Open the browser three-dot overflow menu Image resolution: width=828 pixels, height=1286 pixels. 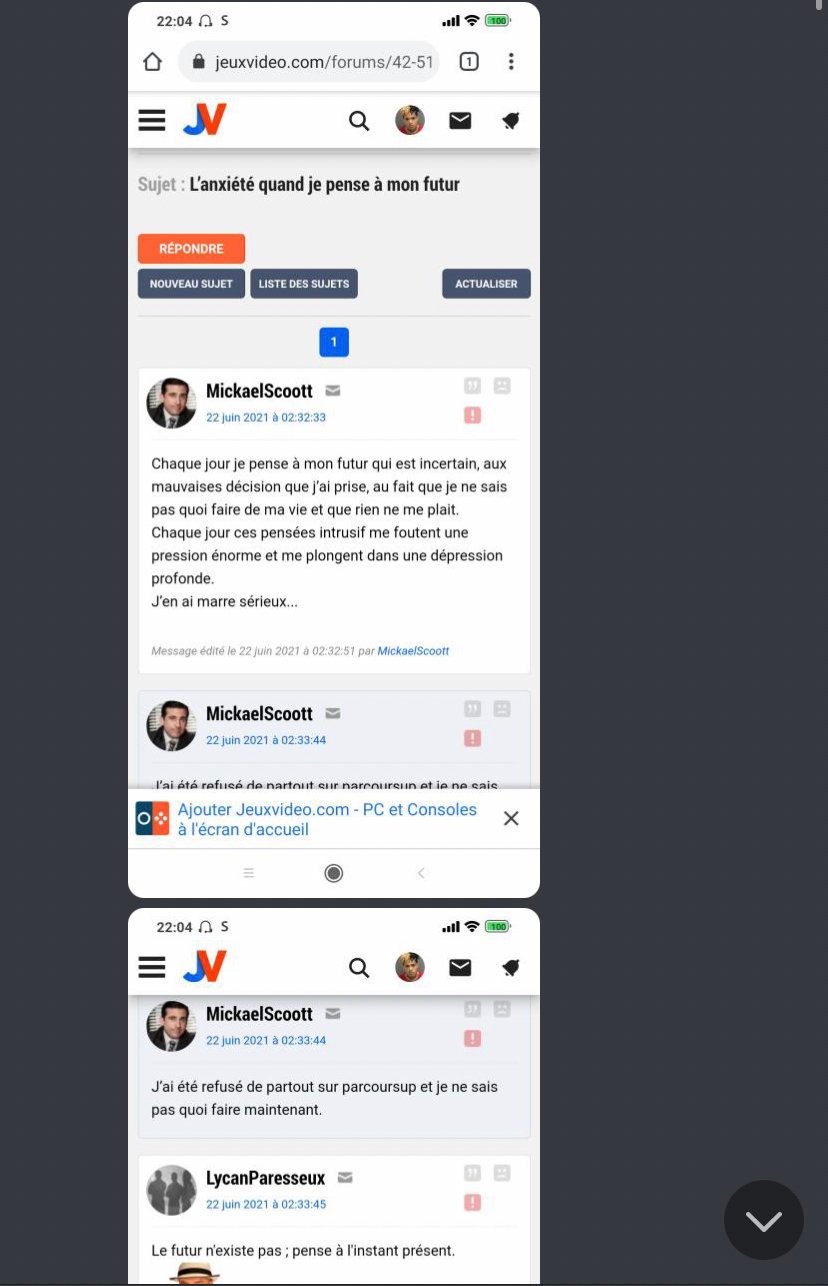click(x=511, y=62)
